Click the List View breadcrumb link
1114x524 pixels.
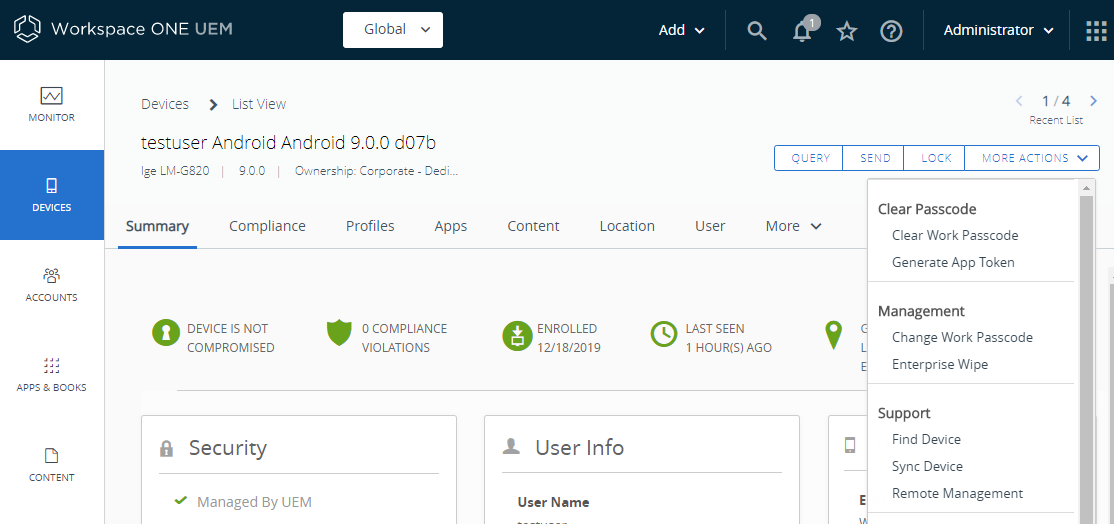259,104
